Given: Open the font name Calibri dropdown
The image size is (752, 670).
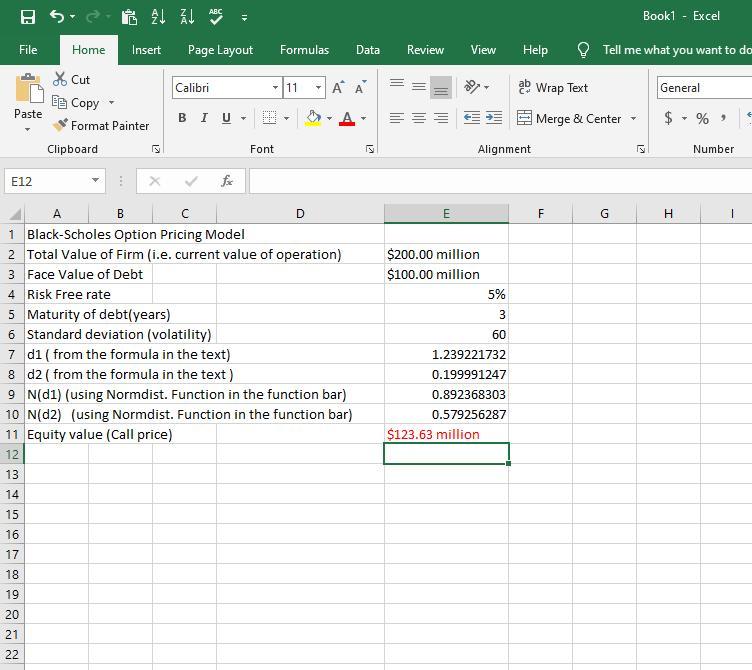Looking at the screenshot, I should point(276,88).
